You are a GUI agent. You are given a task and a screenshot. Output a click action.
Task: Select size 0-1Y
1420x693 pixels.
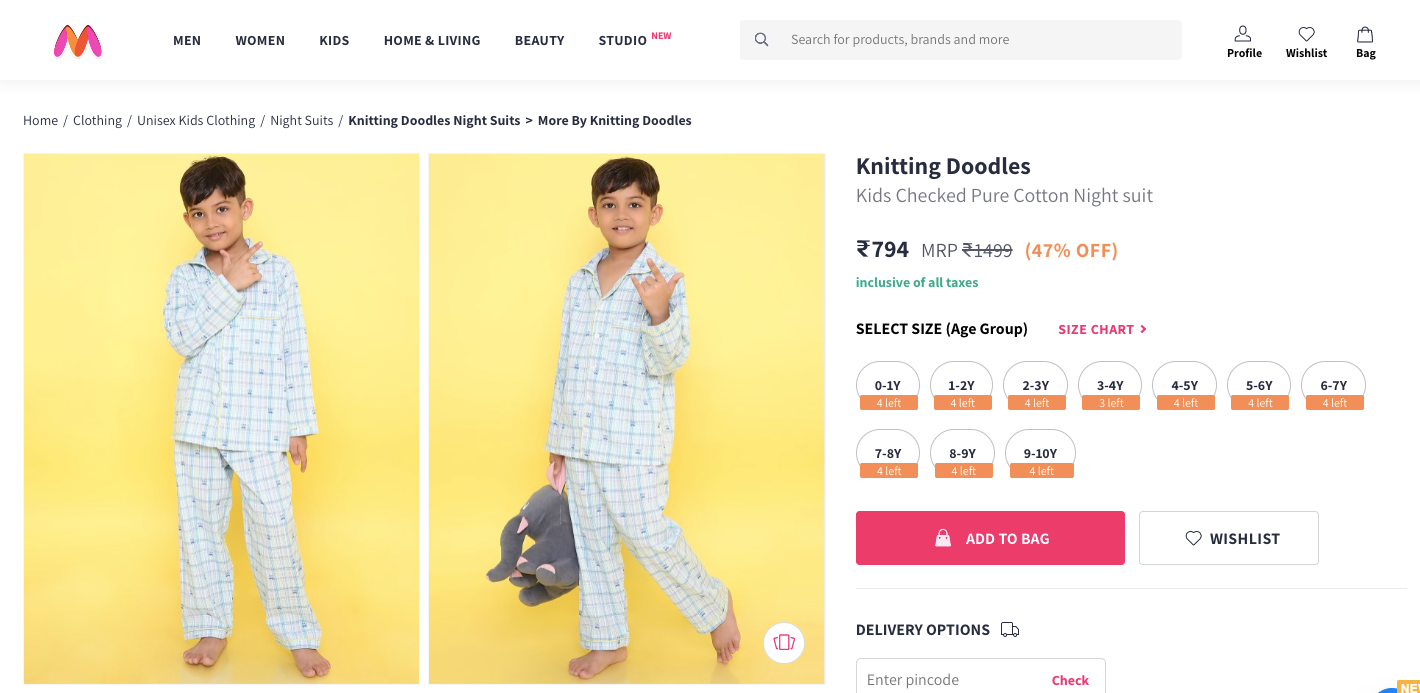(x=888, y=386)
